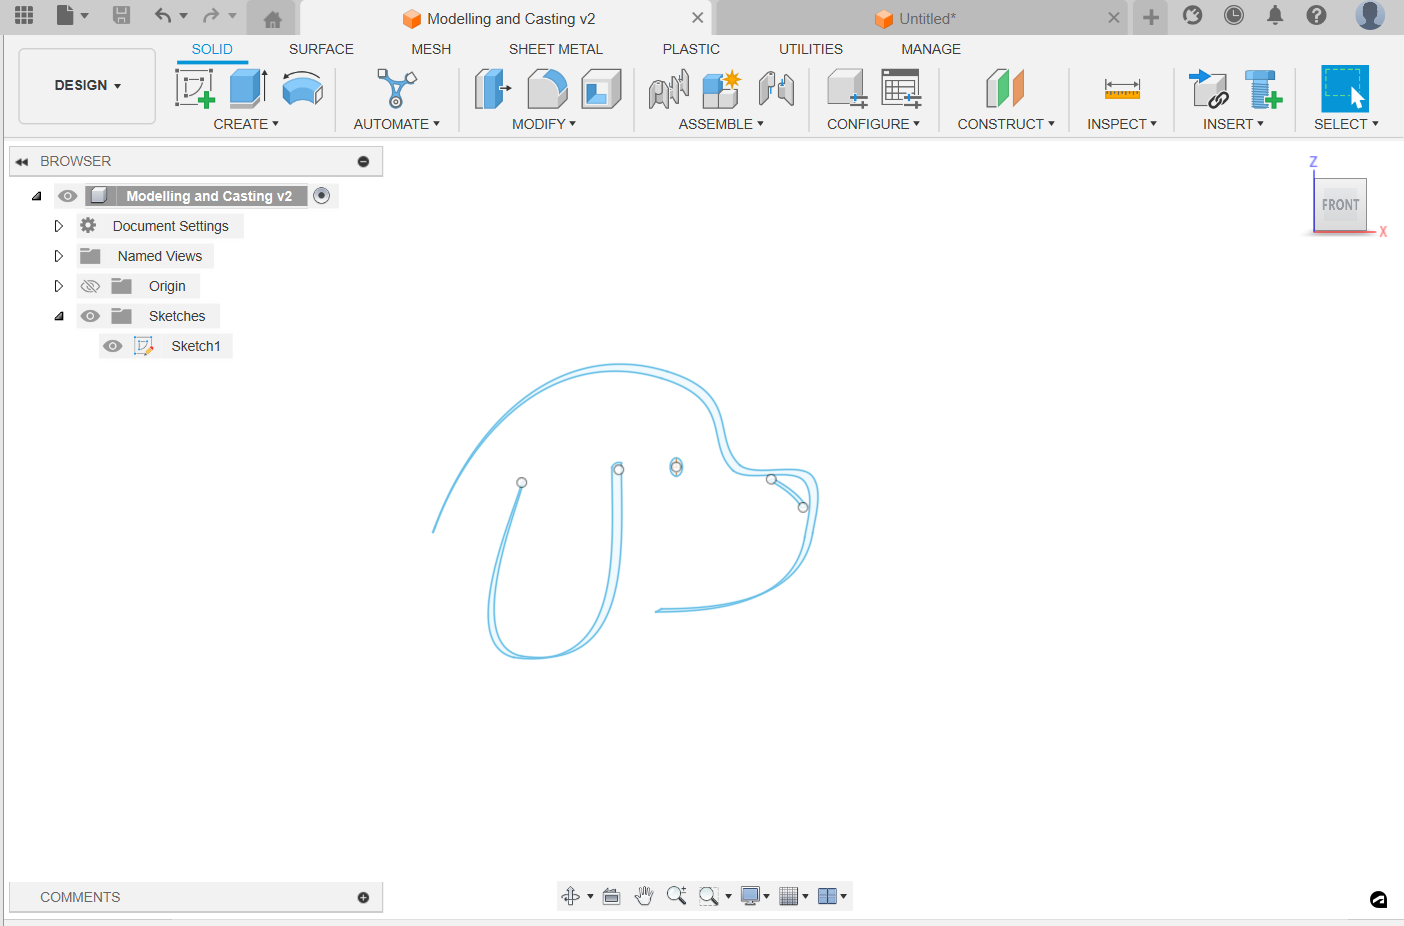
Task: Open the Extensions icon
Action: pyautogui.click(x=1192, y=15)
